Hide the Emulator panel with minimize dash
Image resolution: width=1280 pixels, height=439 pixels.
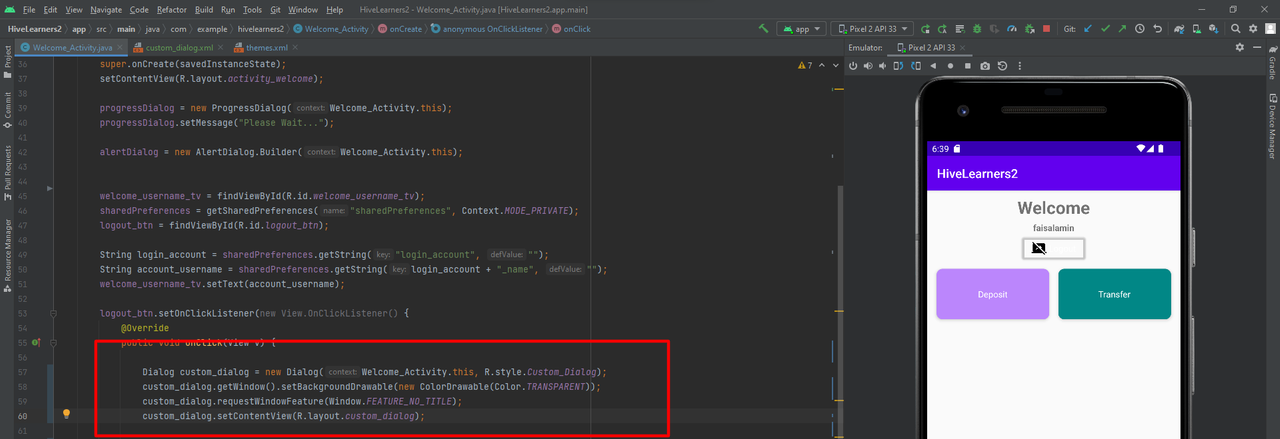pyautogui.click(x=1257, y=47)
